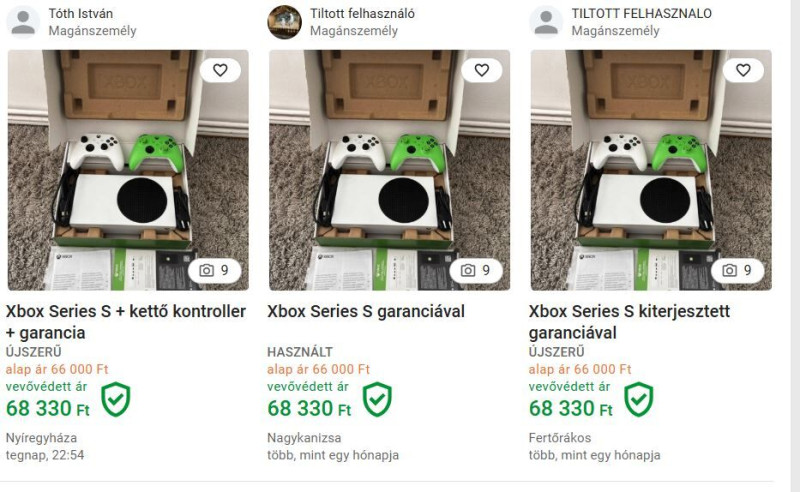Screen dimensions: 800x492
Task: Favorite the Tóth István Xbox listing
Action: pyautogui.click(x=220, y=70)
